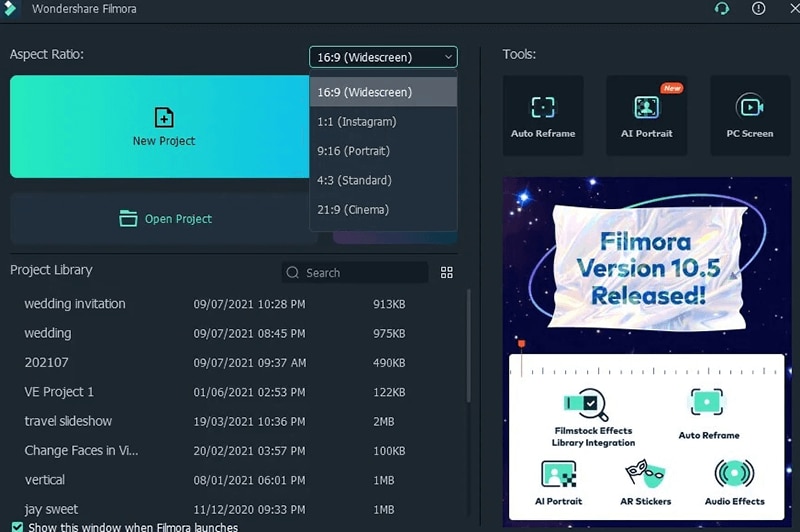Image resolution: width=800 pixels, height=532 pixels.
Task: Click the date 19/03/2021 10:36 PM
Action: click(249, 421)
